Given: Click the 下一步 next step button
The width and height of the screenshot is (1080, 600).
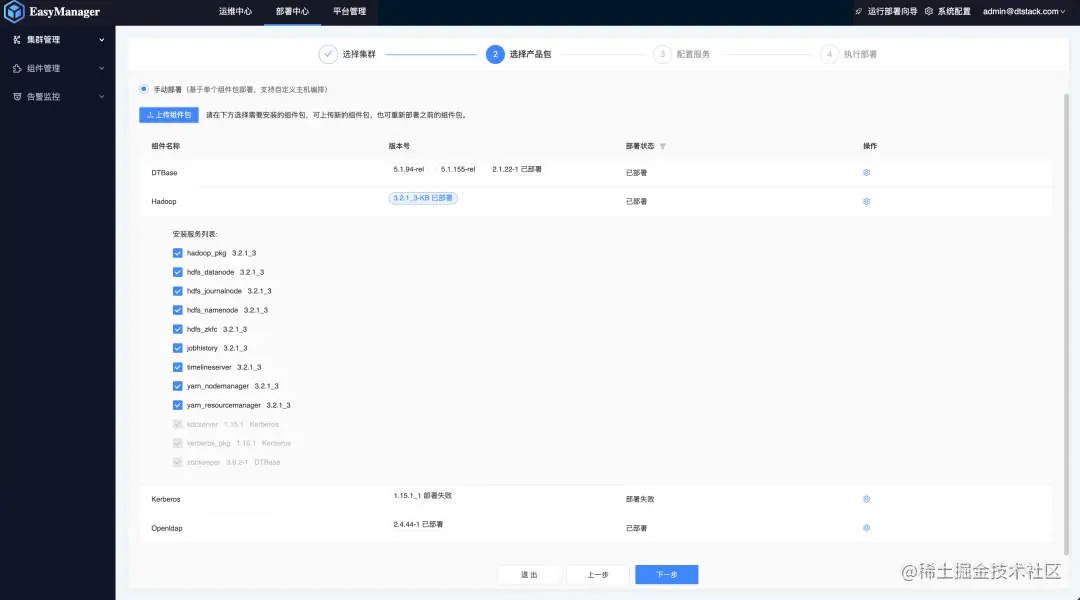Looking at the screenshot, I should (667, 575).
